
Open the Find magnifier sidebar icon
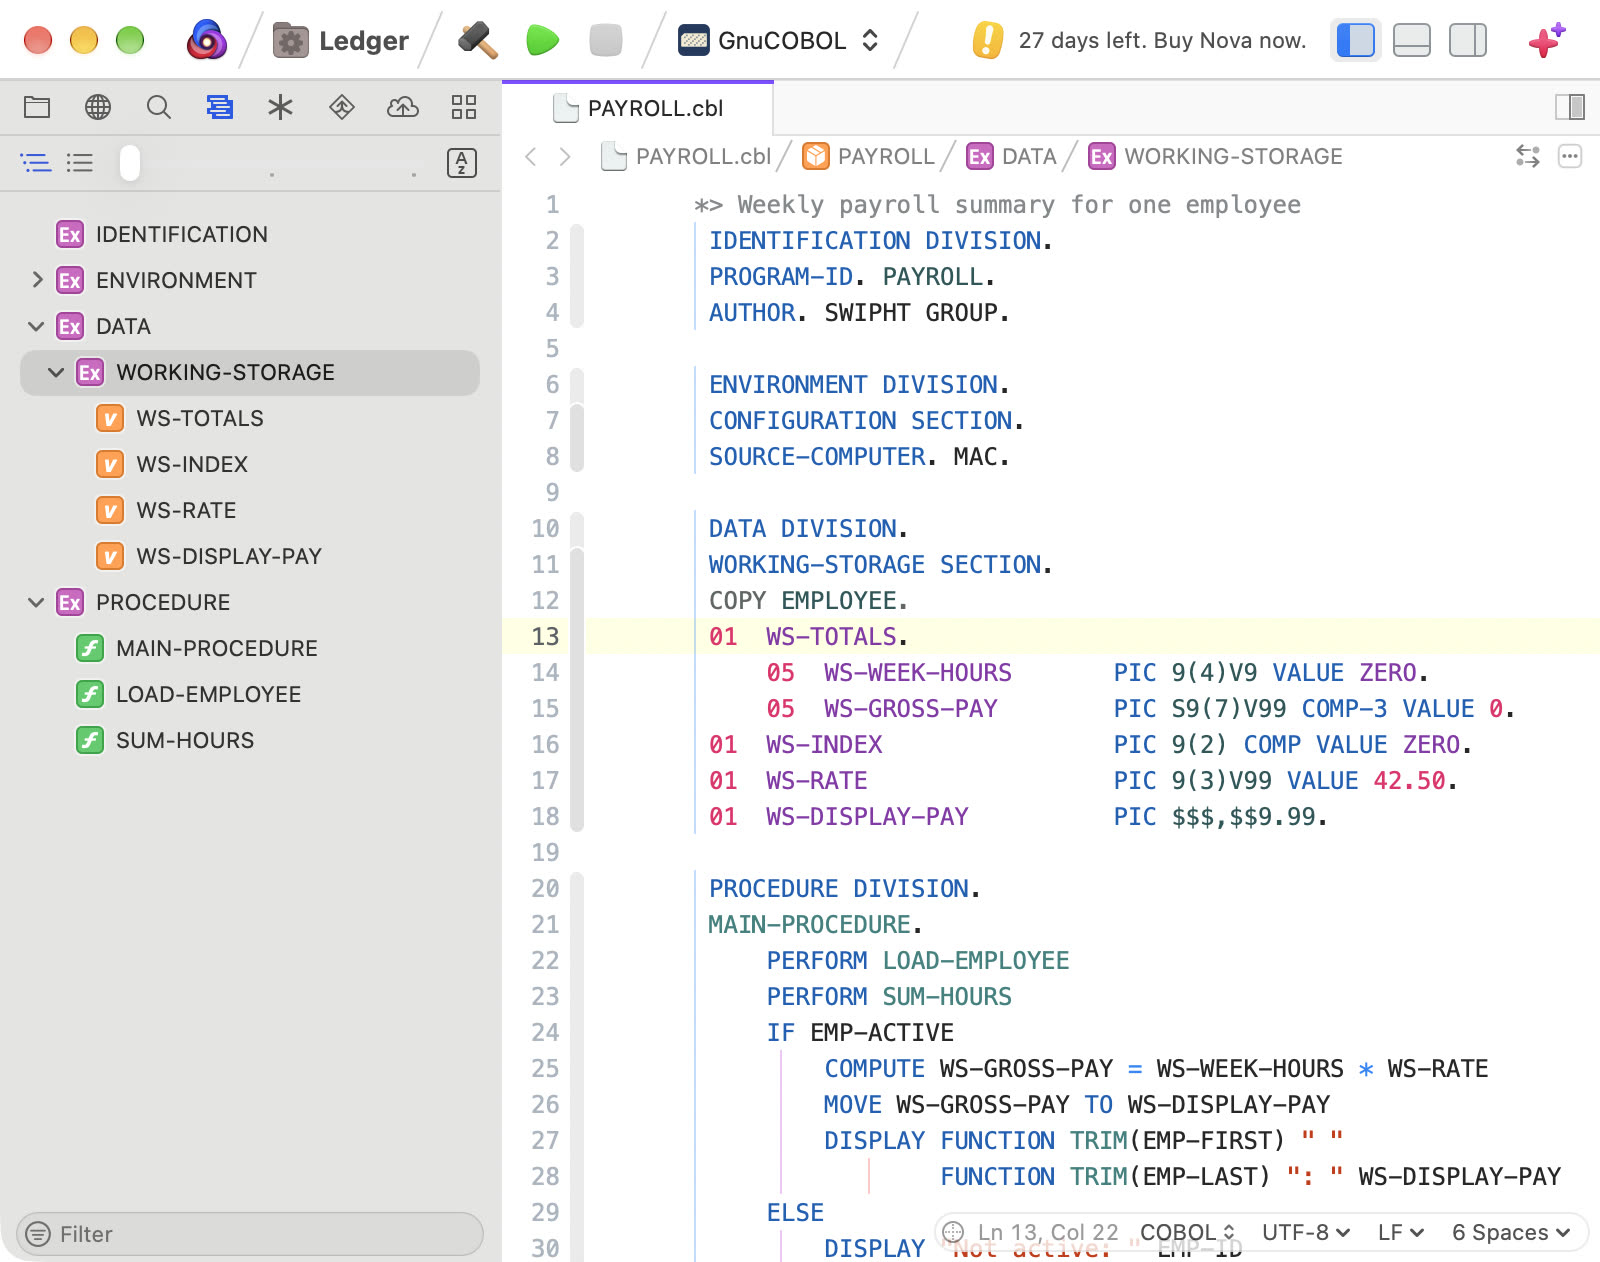(159, 107)
